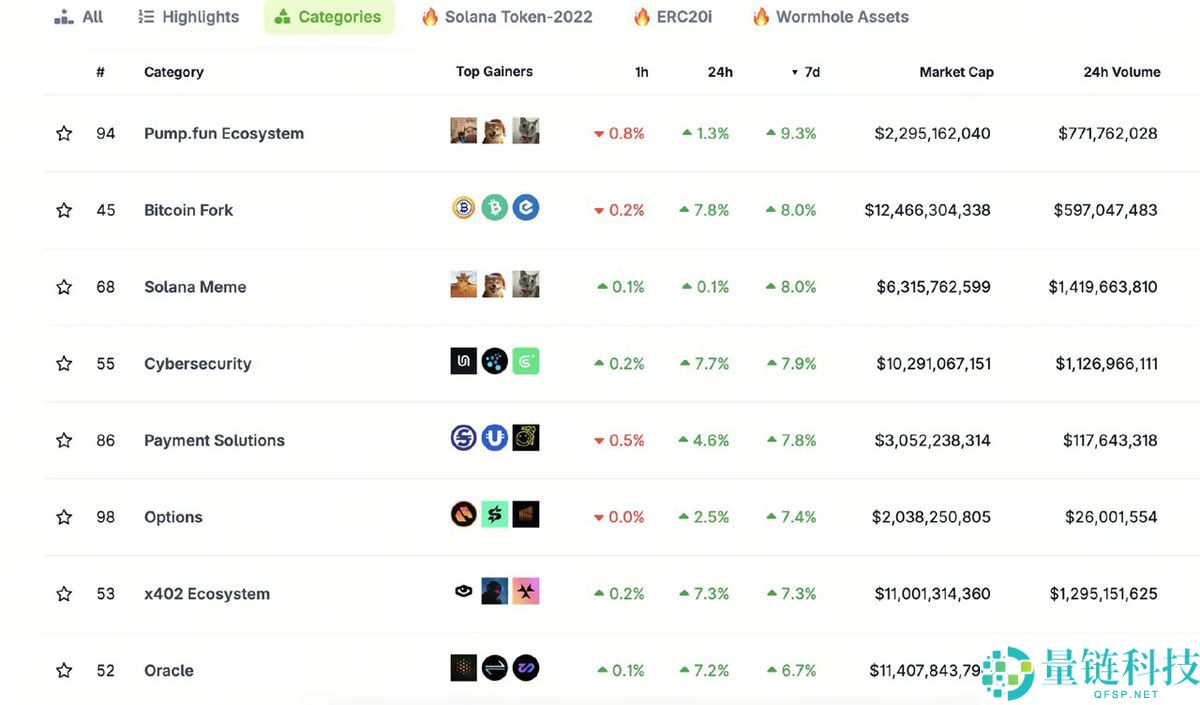Viewport: 1200px width, 705px height.
Task: Sort the table by 7d column
Action: click(811, 72)
